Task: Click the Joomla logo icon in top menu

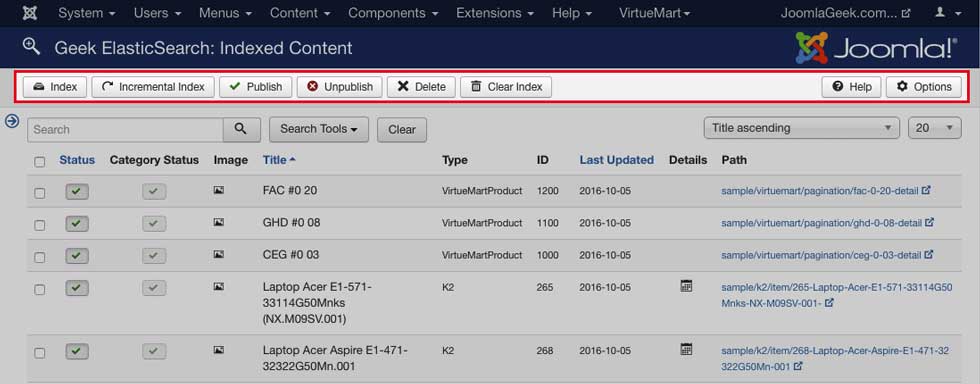Action: pyautogui.click(x=29, y=13)
